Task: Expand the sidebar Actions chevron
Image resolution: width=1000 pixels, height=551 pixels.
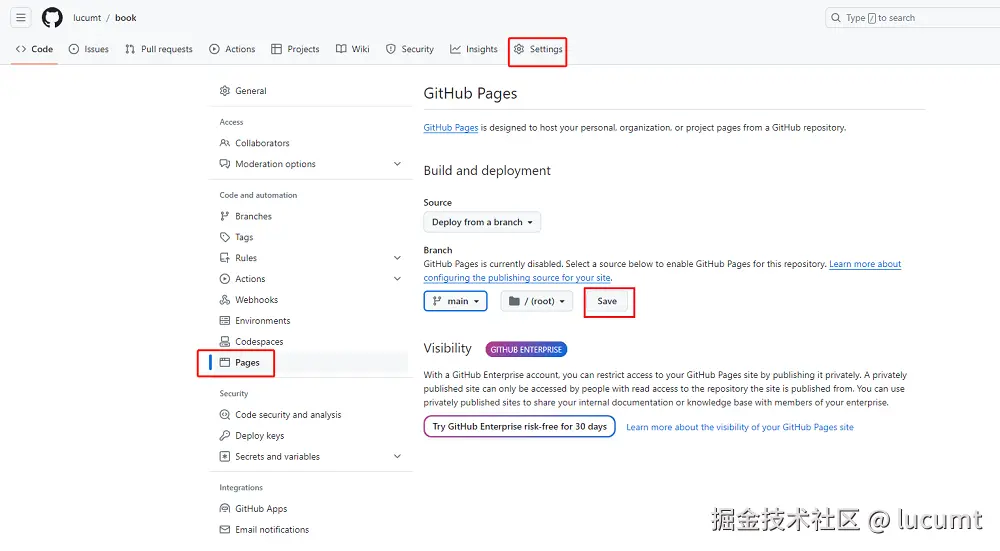Action: [397, 279]
